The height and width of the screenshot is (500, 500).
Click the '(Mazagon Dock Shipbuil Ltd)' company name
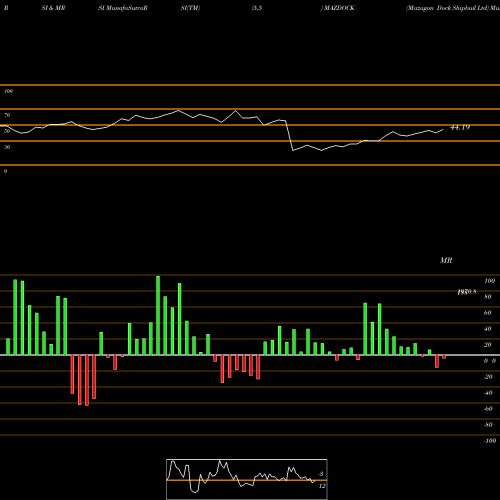447,8
